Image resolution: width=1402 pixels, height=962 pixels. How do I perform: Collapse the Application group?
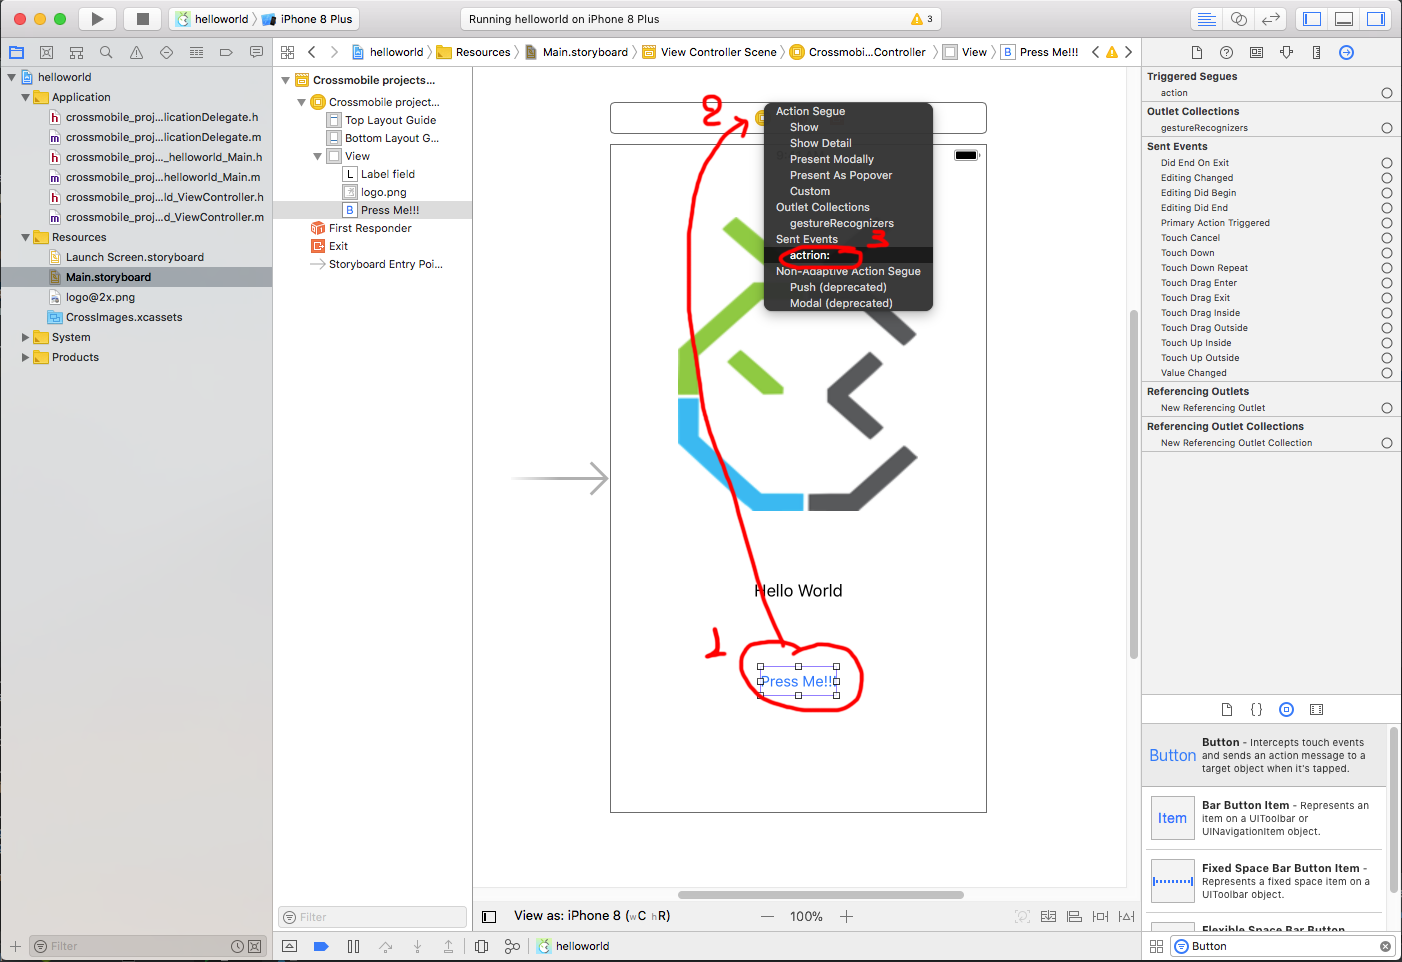click(25, 97)
